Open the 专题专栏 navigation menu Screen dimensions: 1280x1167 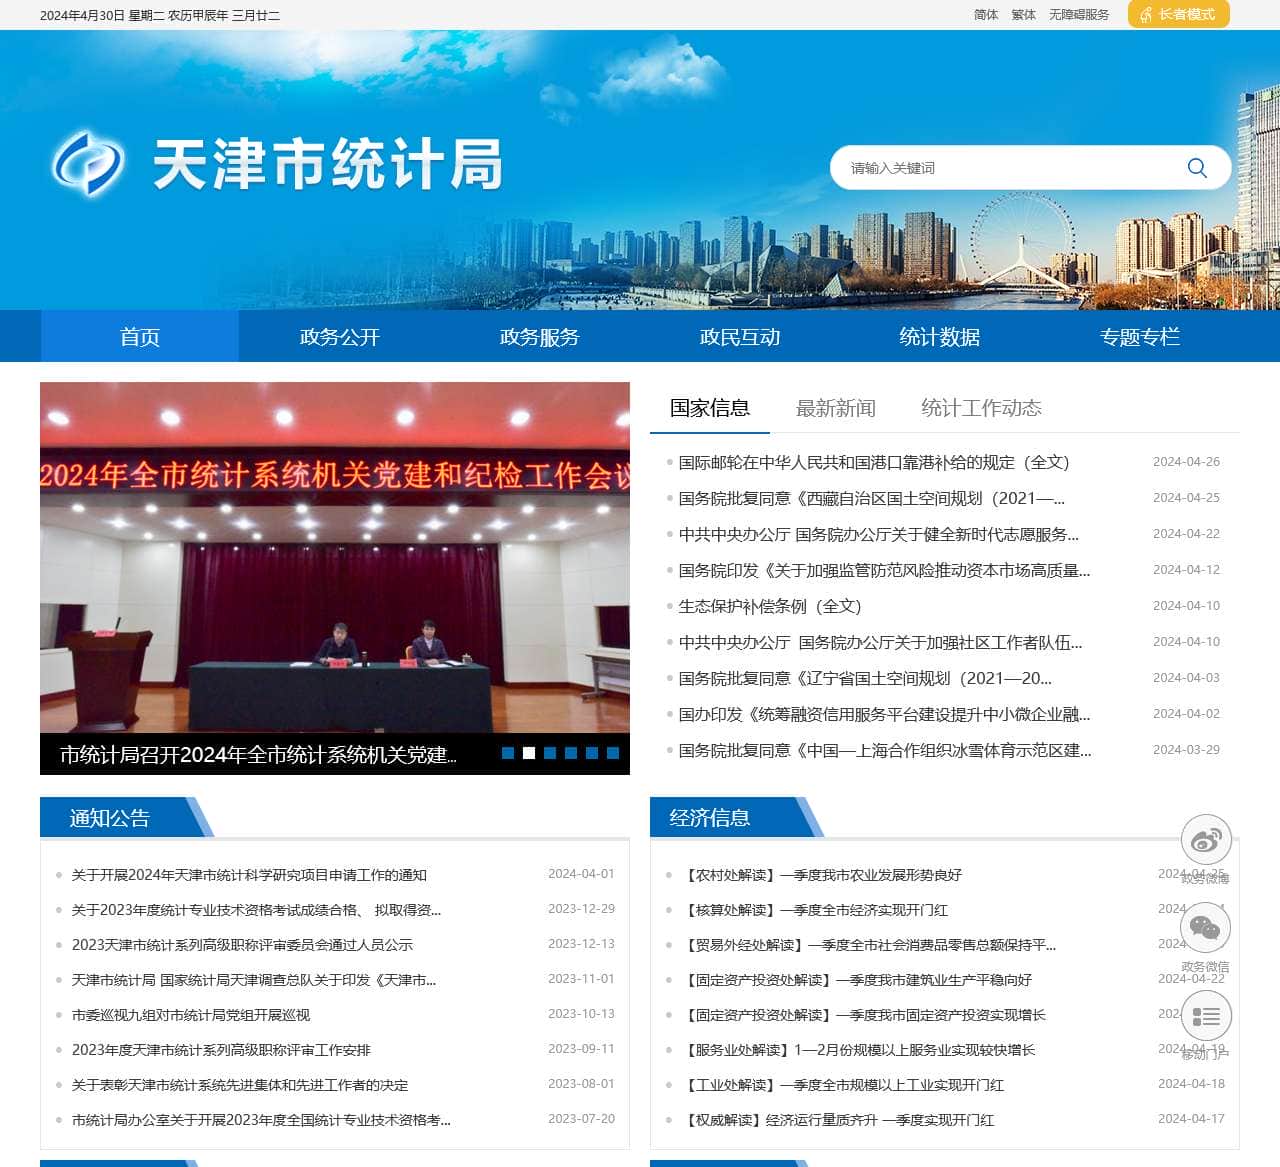coord(1140,337)
